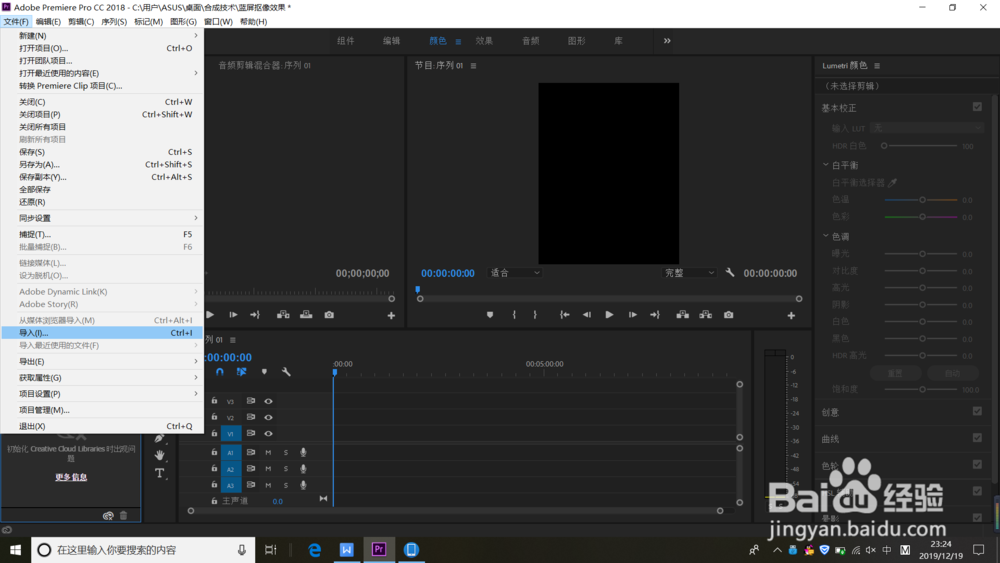This screenshot has width=1000, height=563.
Task: Toggle V1 track visibility eye
Action: pyautogui.click(x=268, y=434)
